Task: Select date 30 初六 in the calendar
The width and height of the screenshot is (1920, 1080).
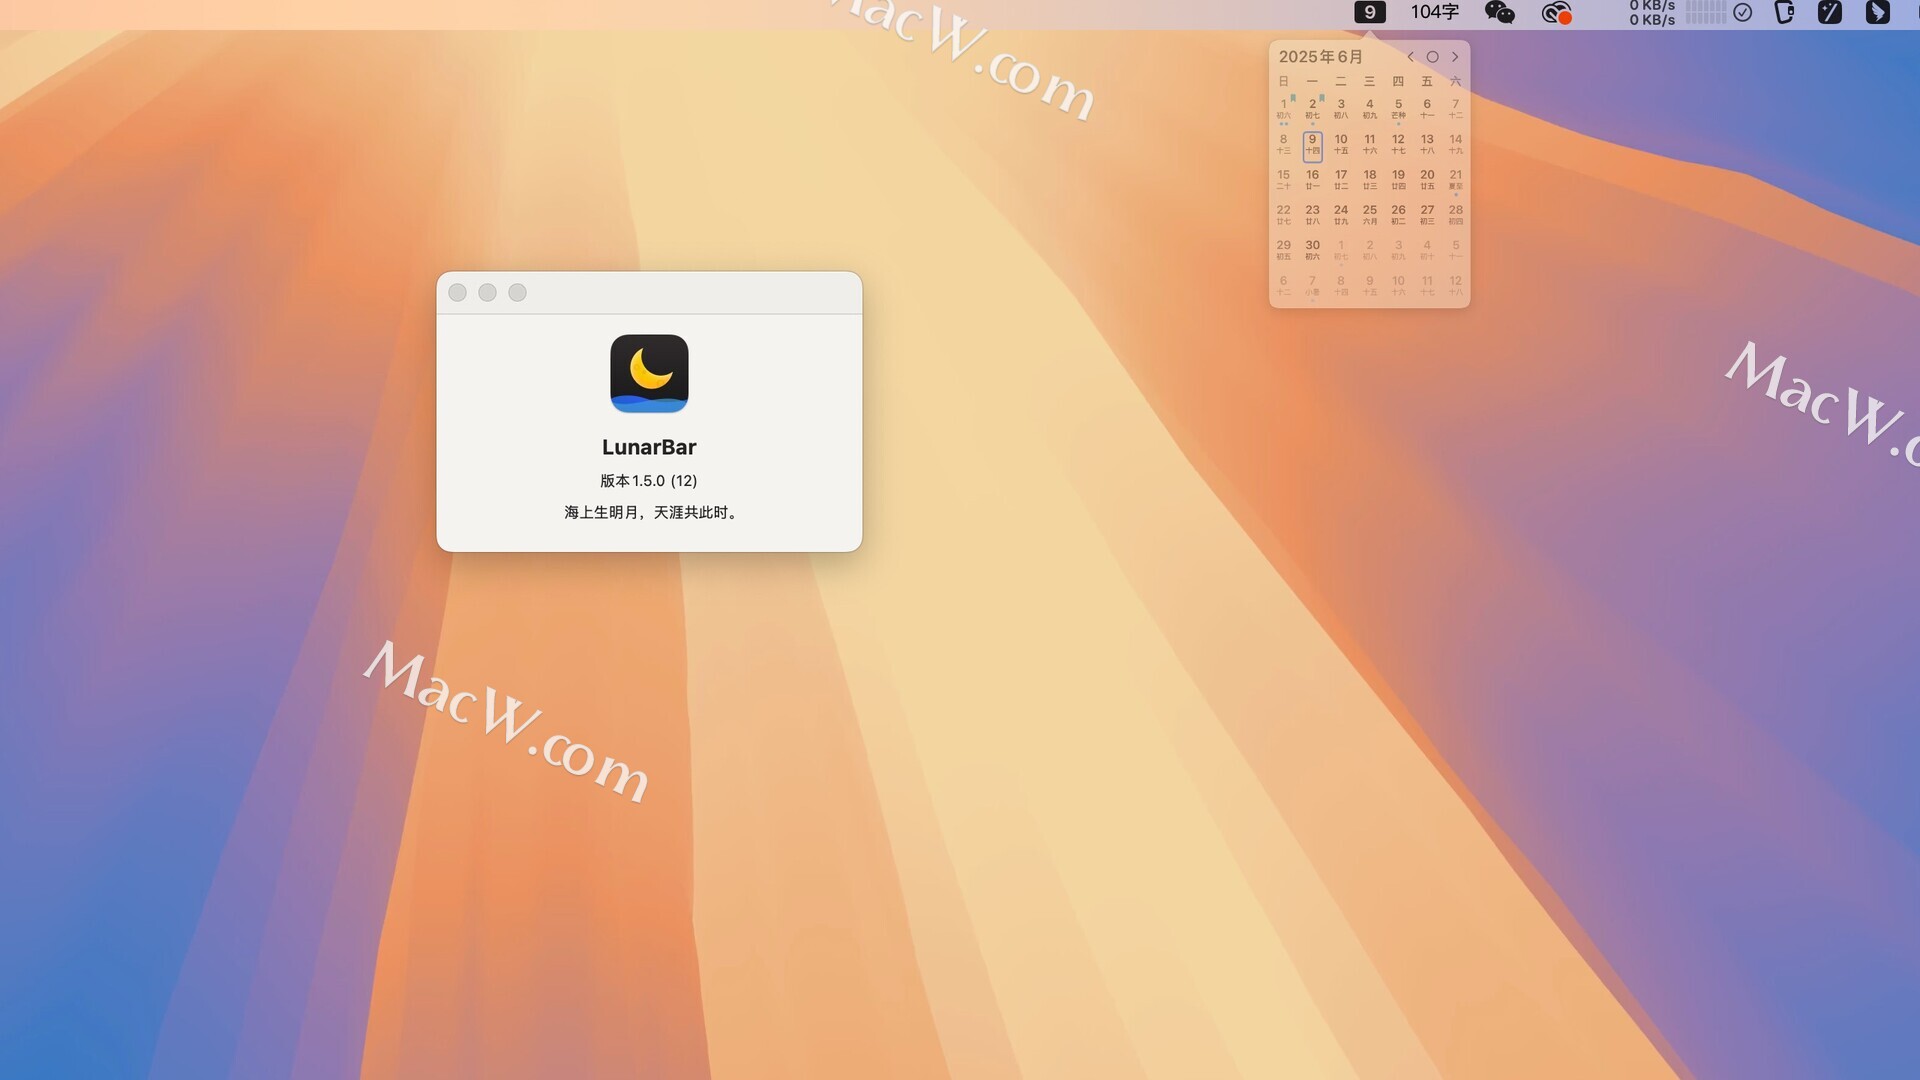Action: [1312, 250]
